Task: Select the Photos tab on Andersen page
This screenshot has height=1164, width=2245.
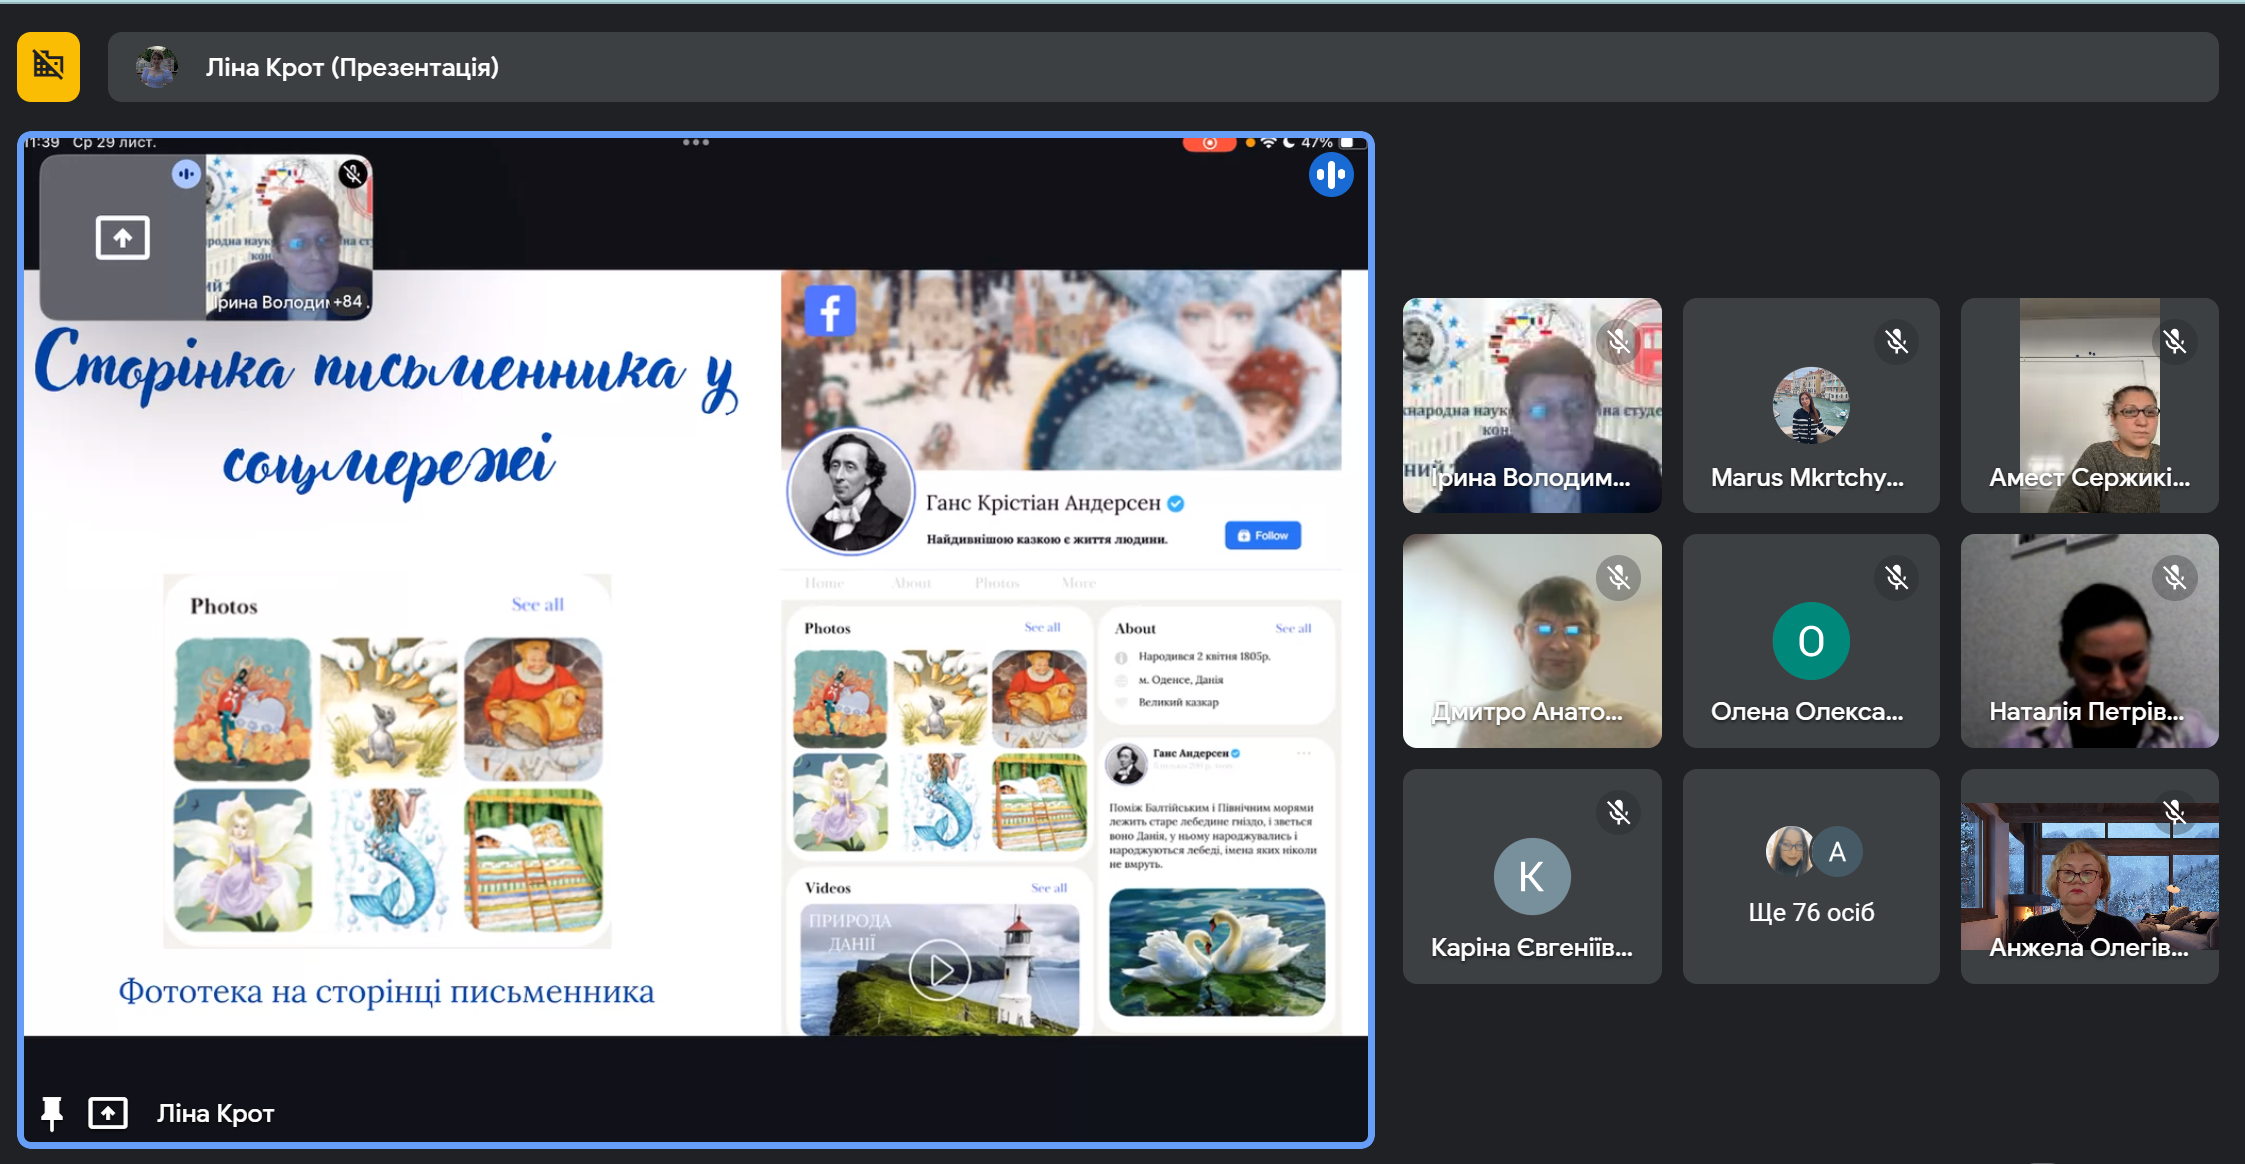Action: (997, 583)
